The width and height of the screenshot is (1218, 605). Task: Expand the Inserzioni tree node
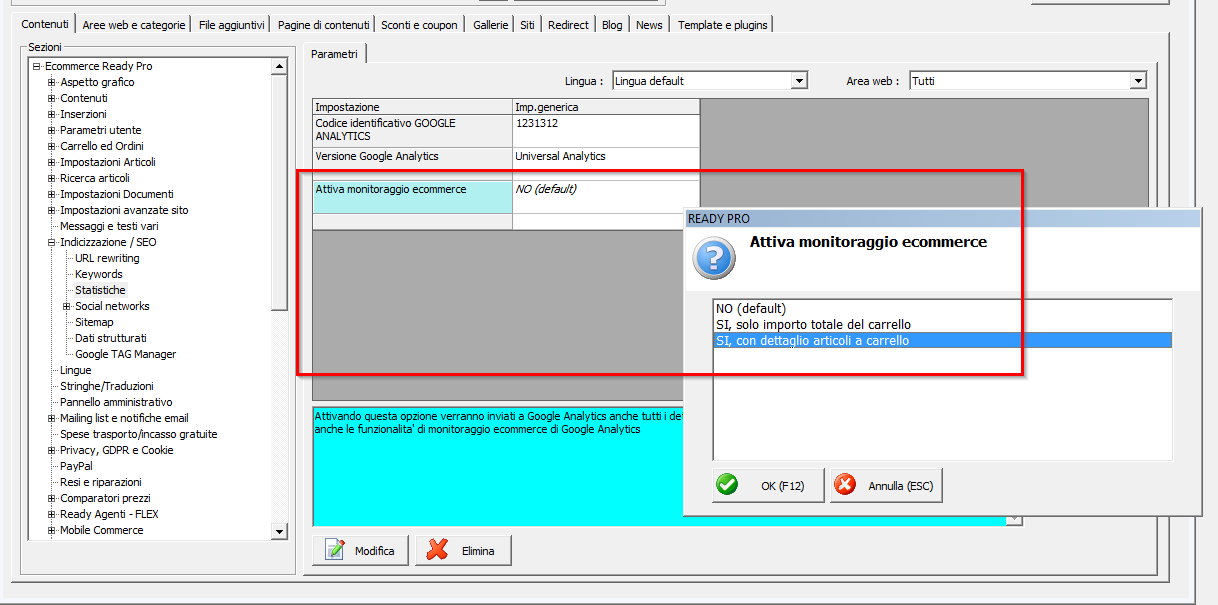52,114
